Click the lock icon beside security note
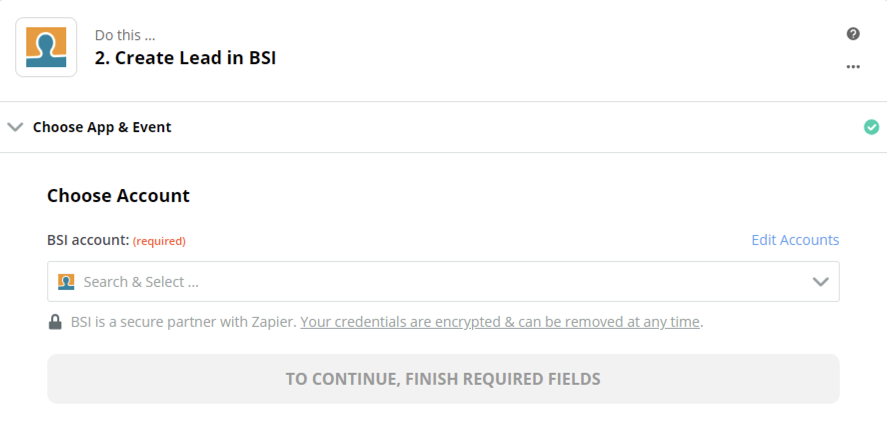 pos(56,322)
